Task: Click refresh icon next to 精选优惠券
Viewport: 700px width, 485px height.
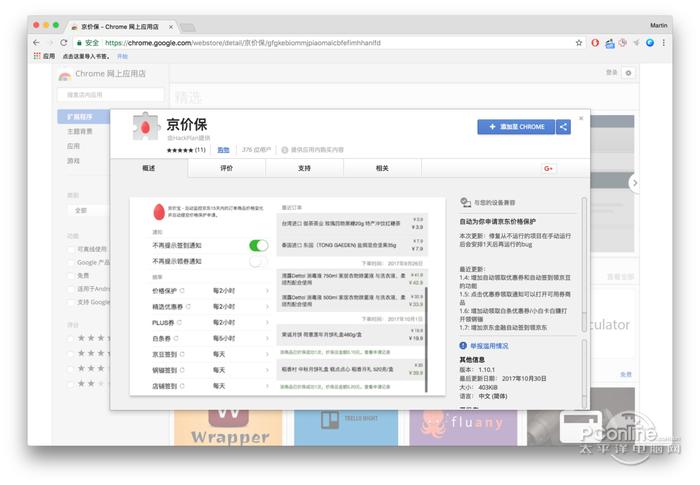Action: tap(188, 306)
